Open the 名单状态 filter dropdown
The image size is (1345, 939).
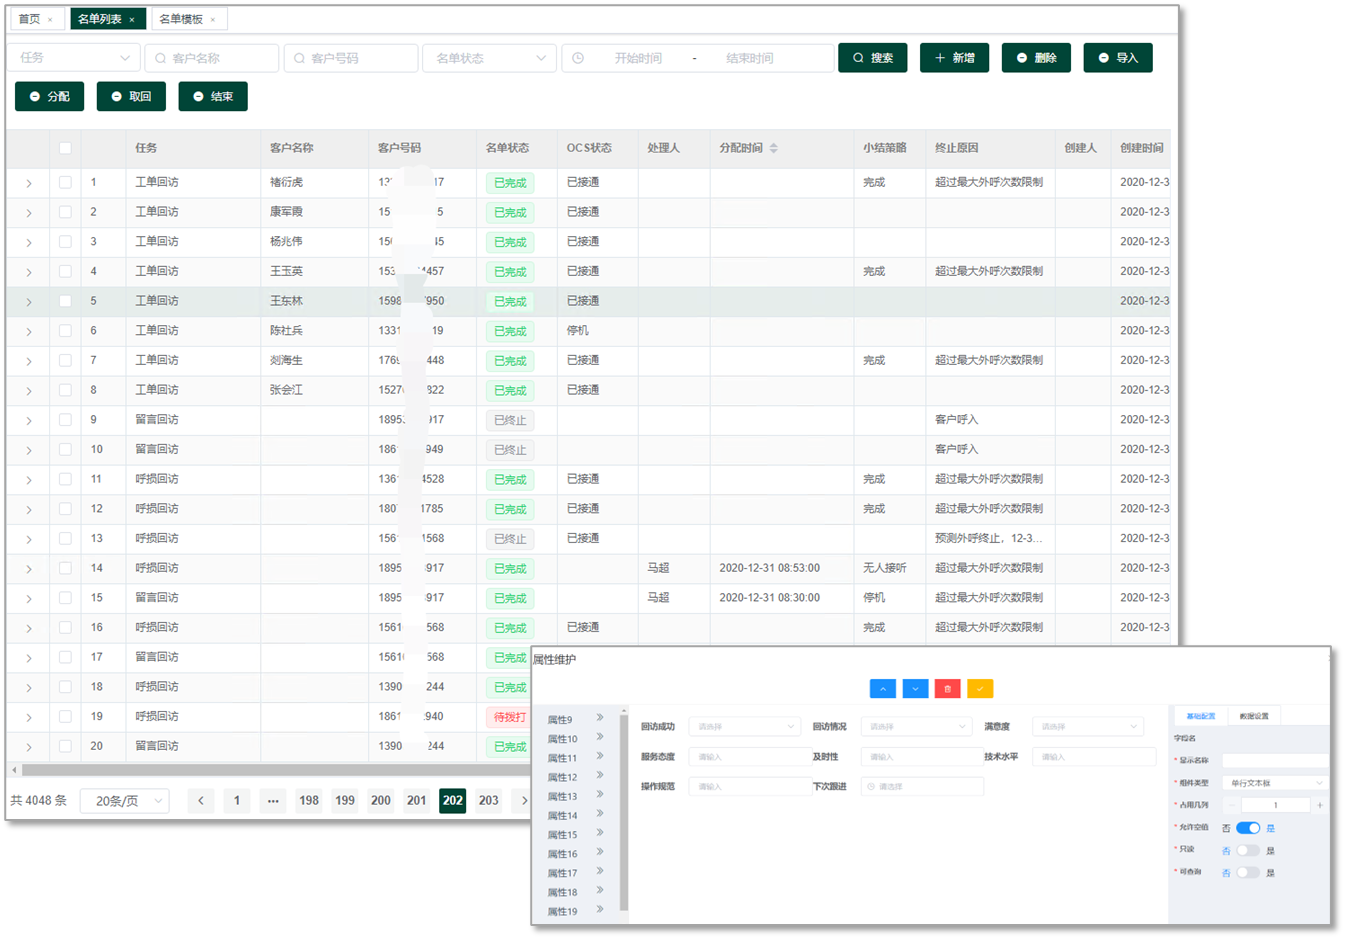point(489,58)
